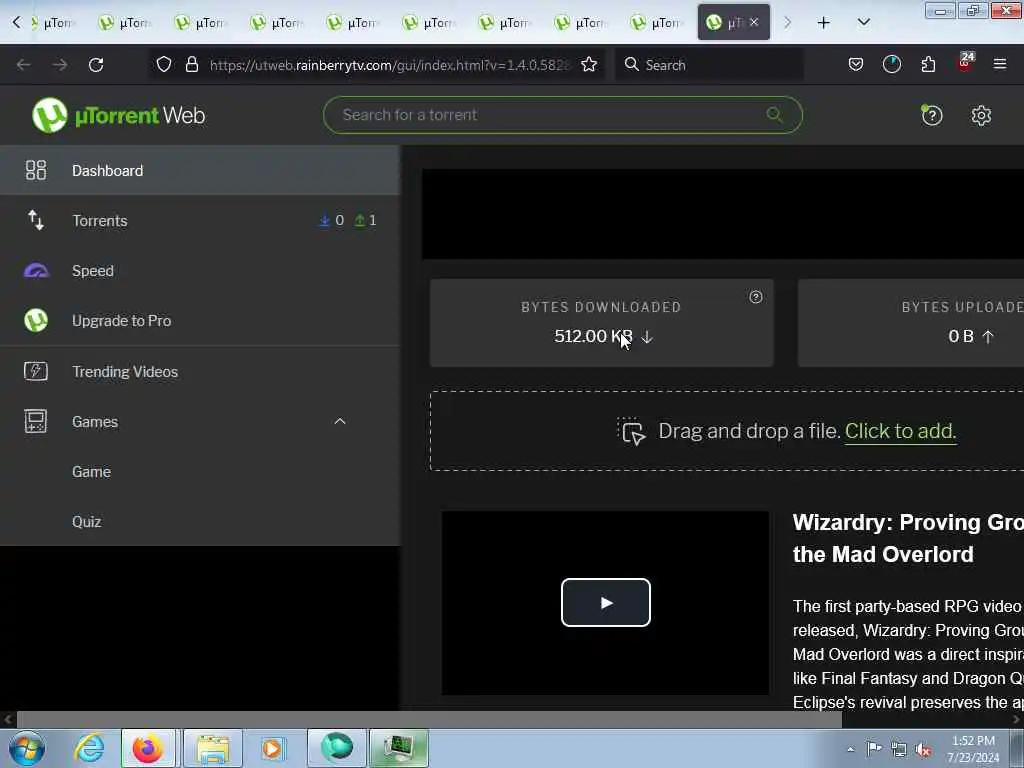
Task: Click the Wizardry: Proving Grounds title
Action: coord(908,538)
